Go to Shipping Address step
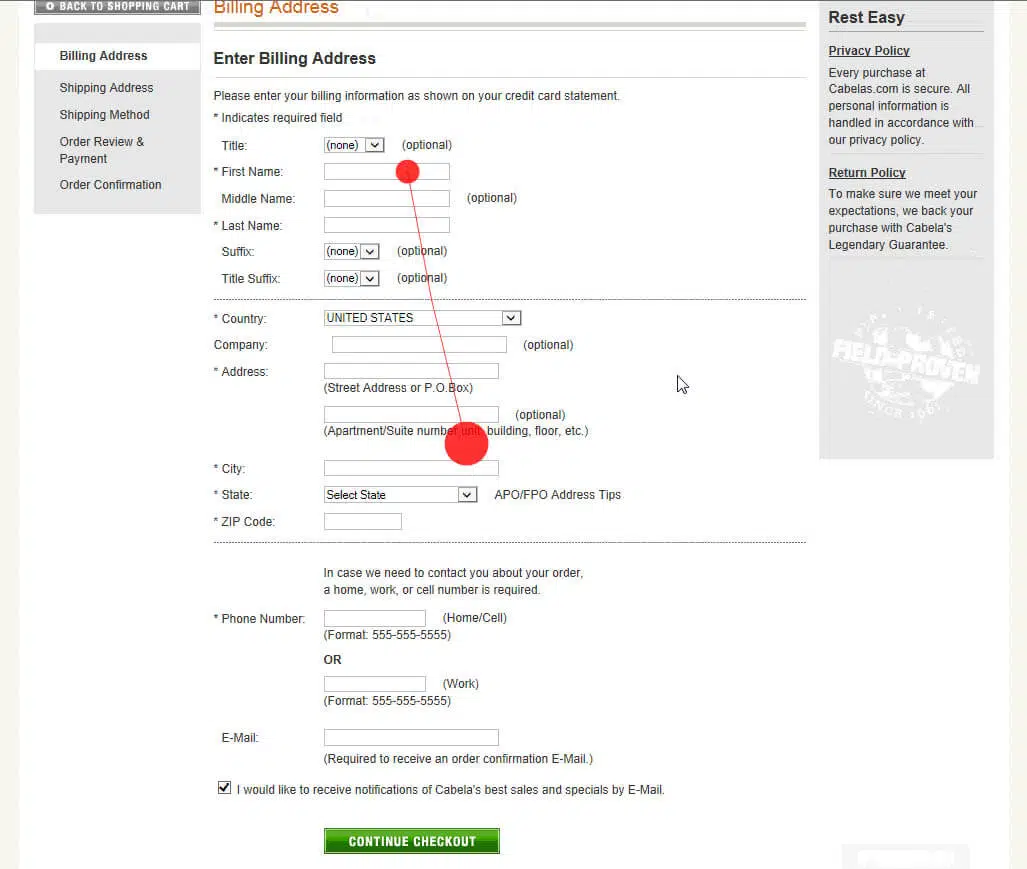 coord(106,88)
